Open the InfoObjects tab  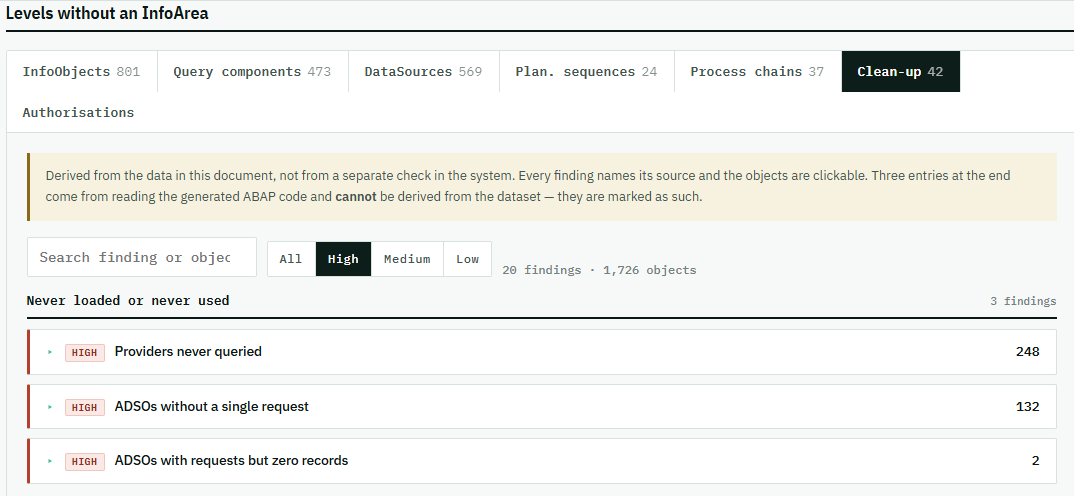(82, 71)
